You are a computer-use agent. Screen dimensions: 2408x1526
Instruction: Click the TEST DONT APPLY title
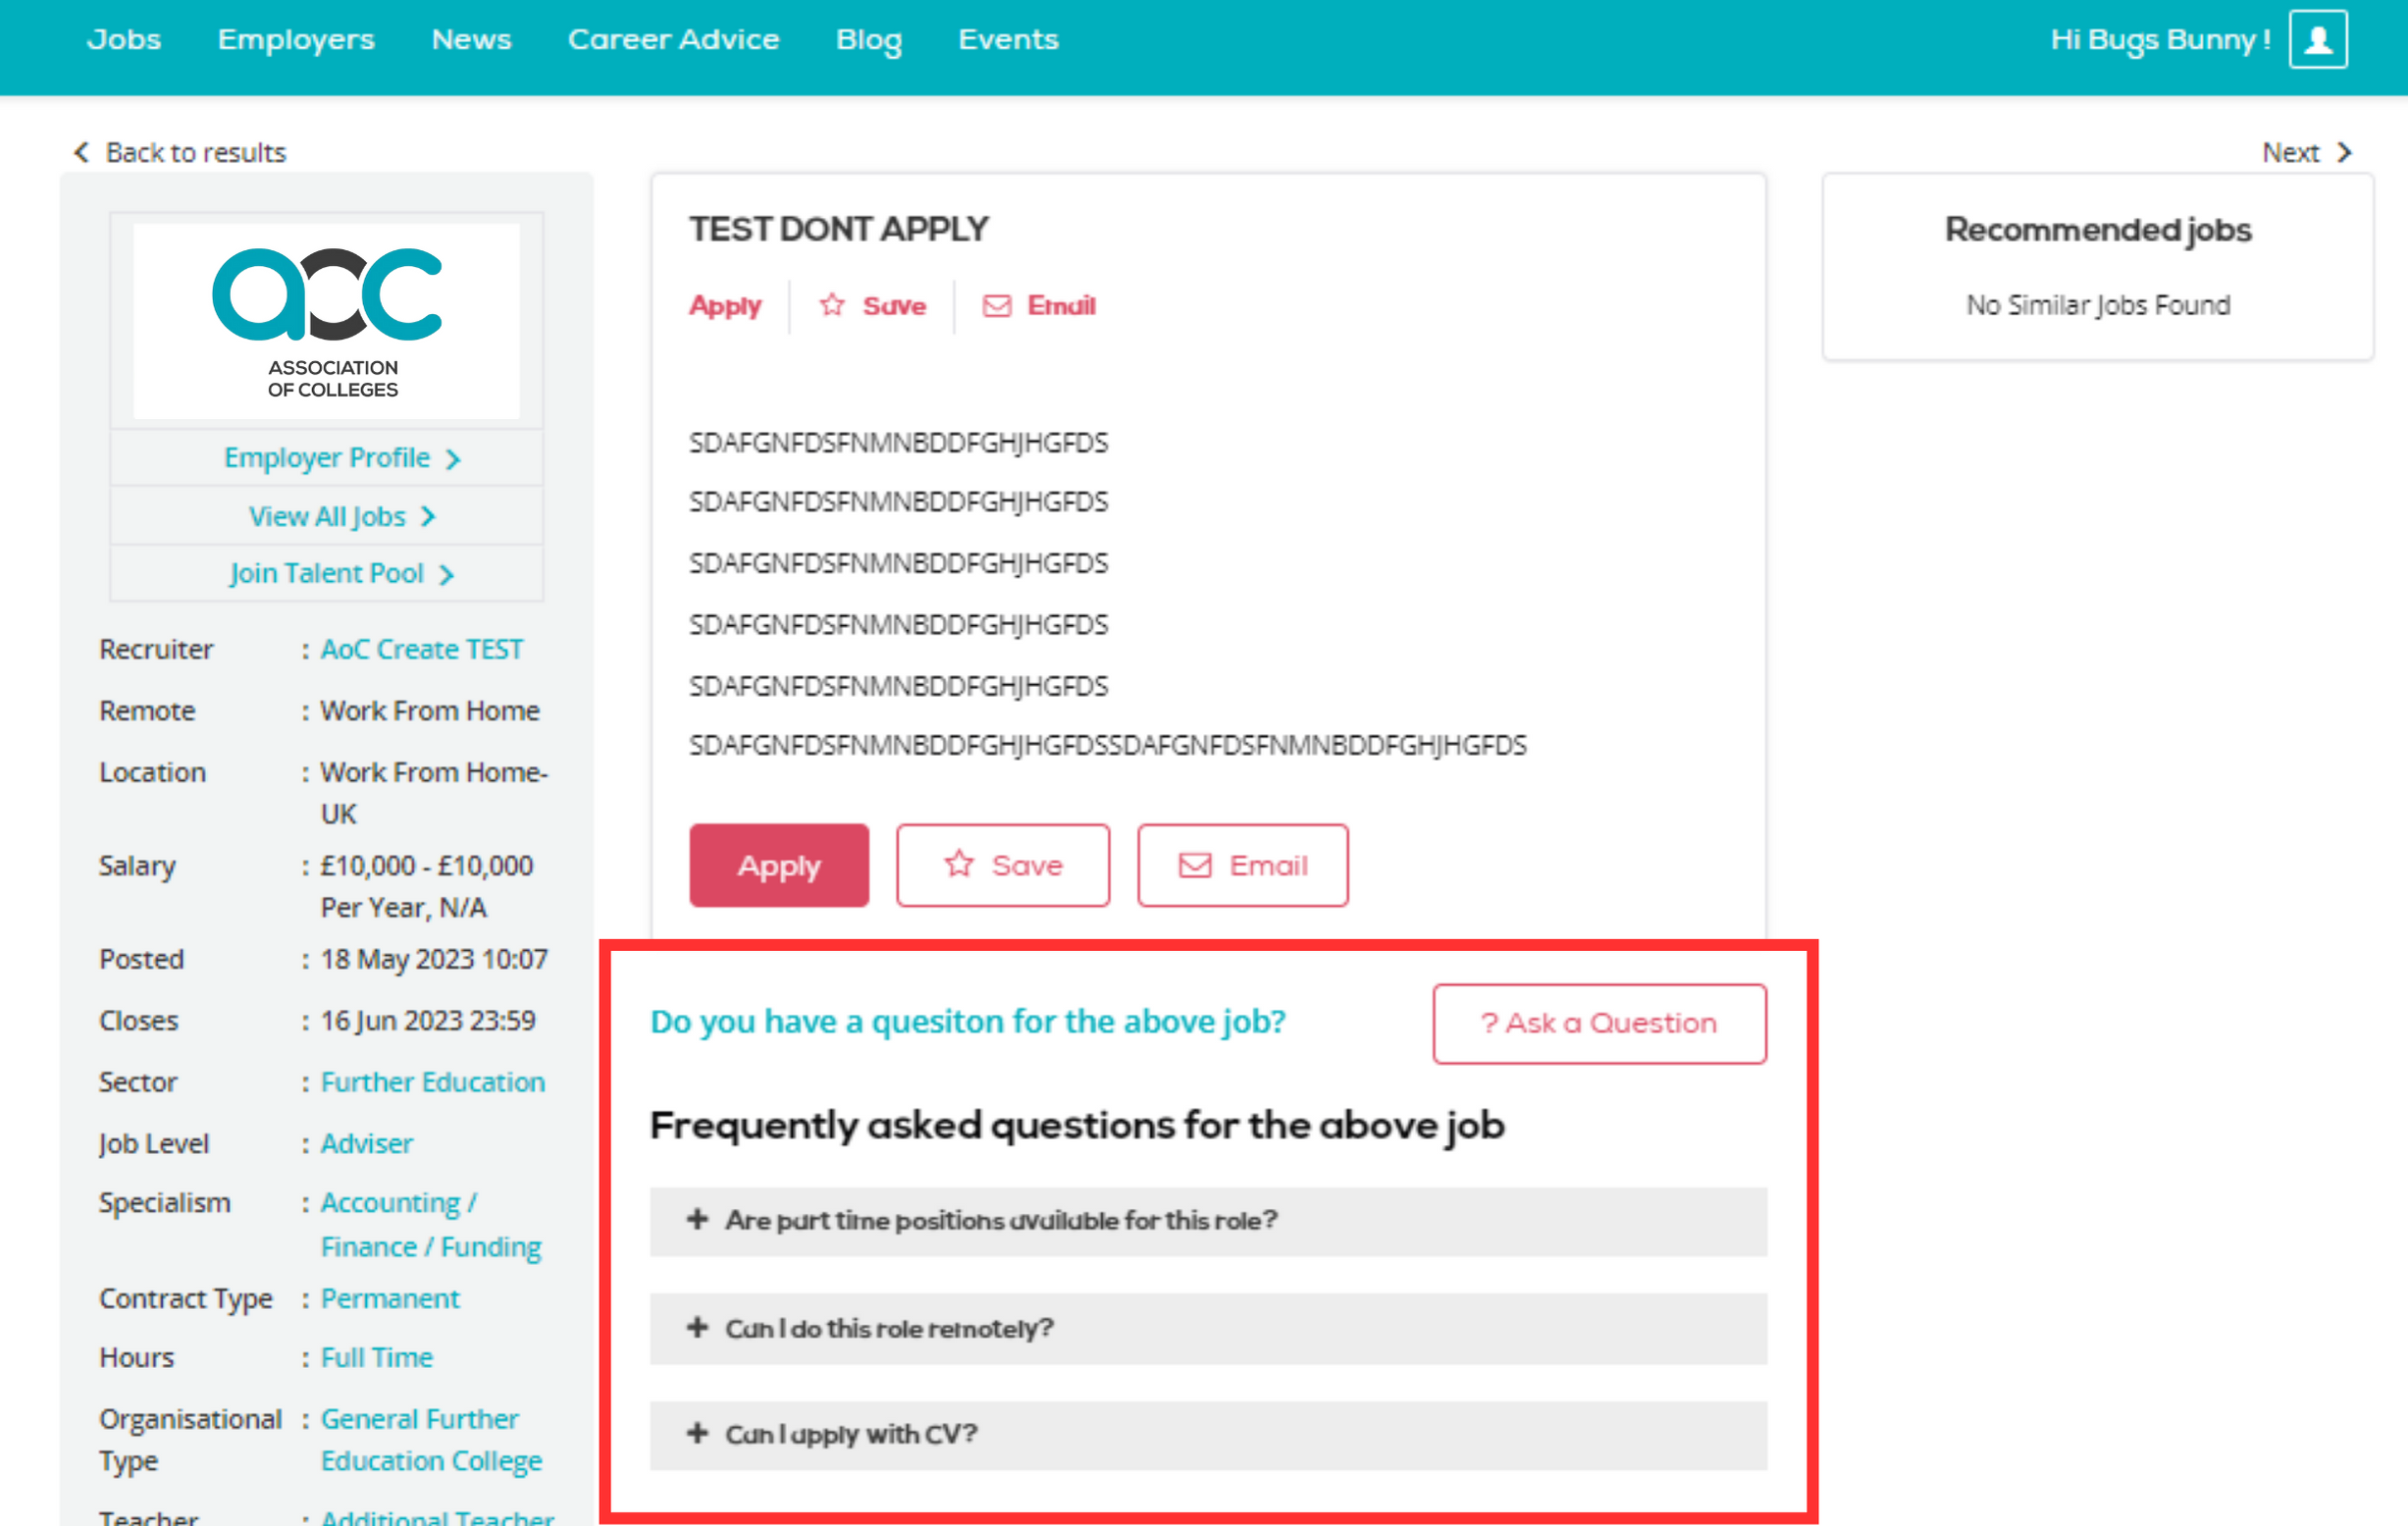[838, 228]
